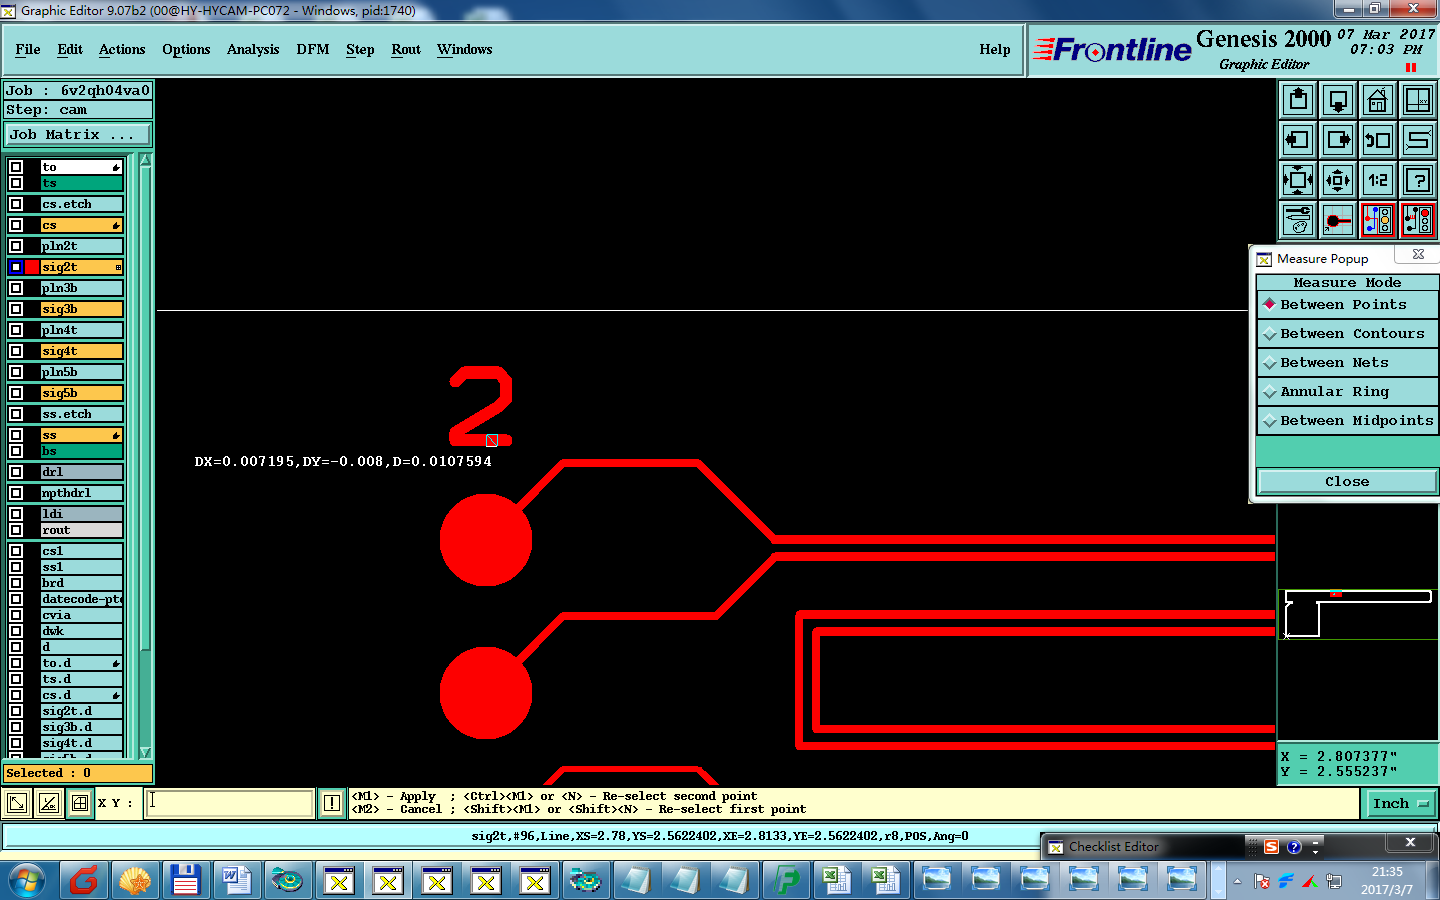Select Between Nets measure mode
This screenshot has height=900, width=1440.
coord(1347,362)
